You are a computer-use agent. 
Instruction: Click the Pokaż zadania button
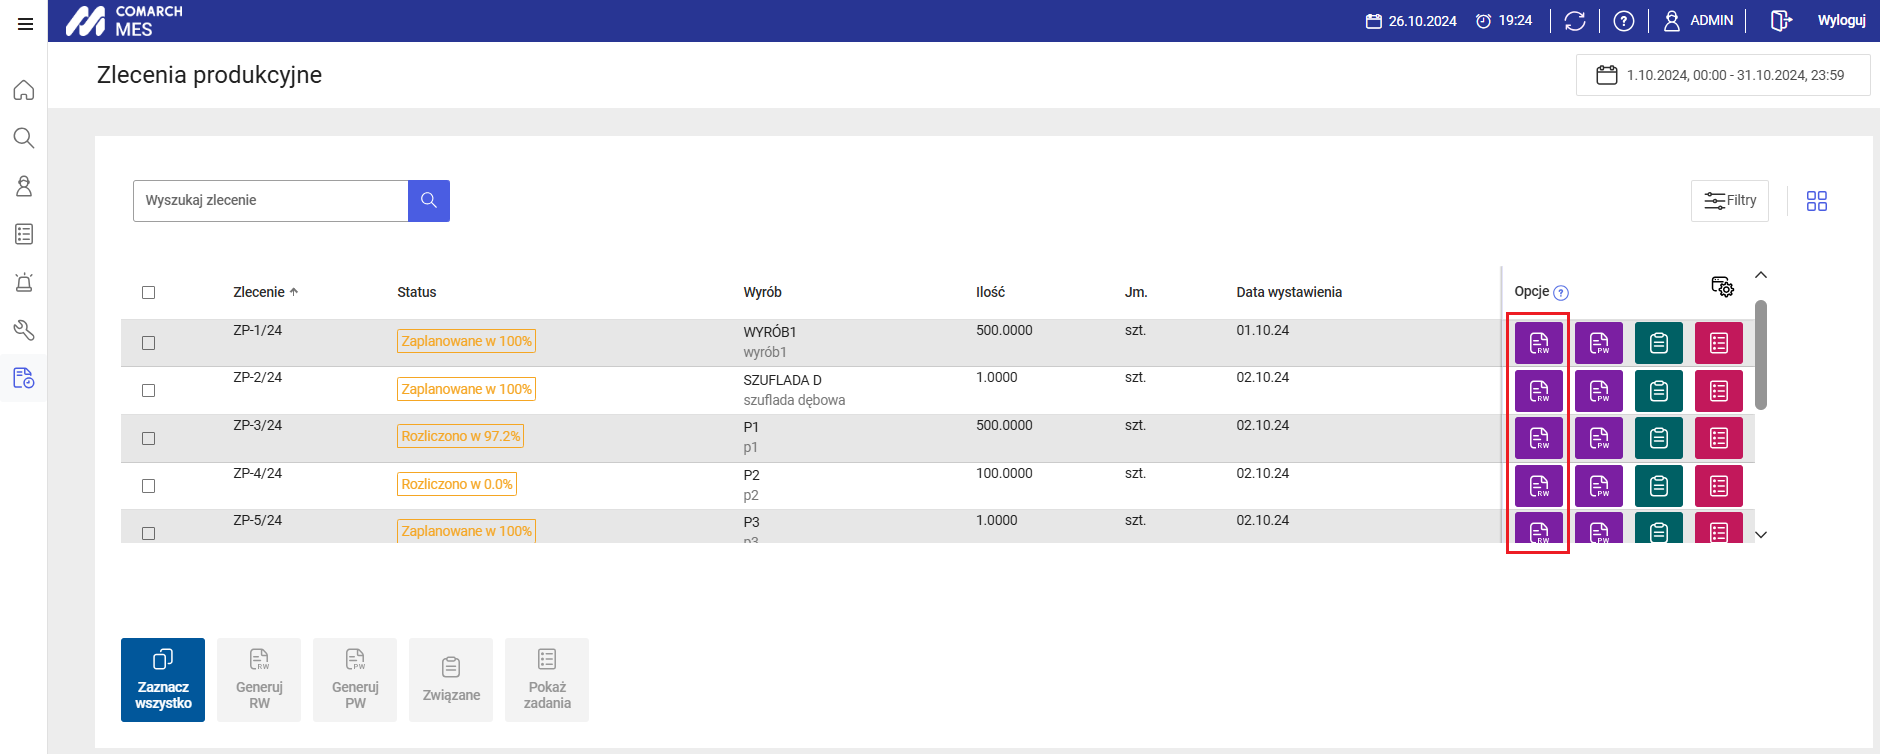pos(547,680)
